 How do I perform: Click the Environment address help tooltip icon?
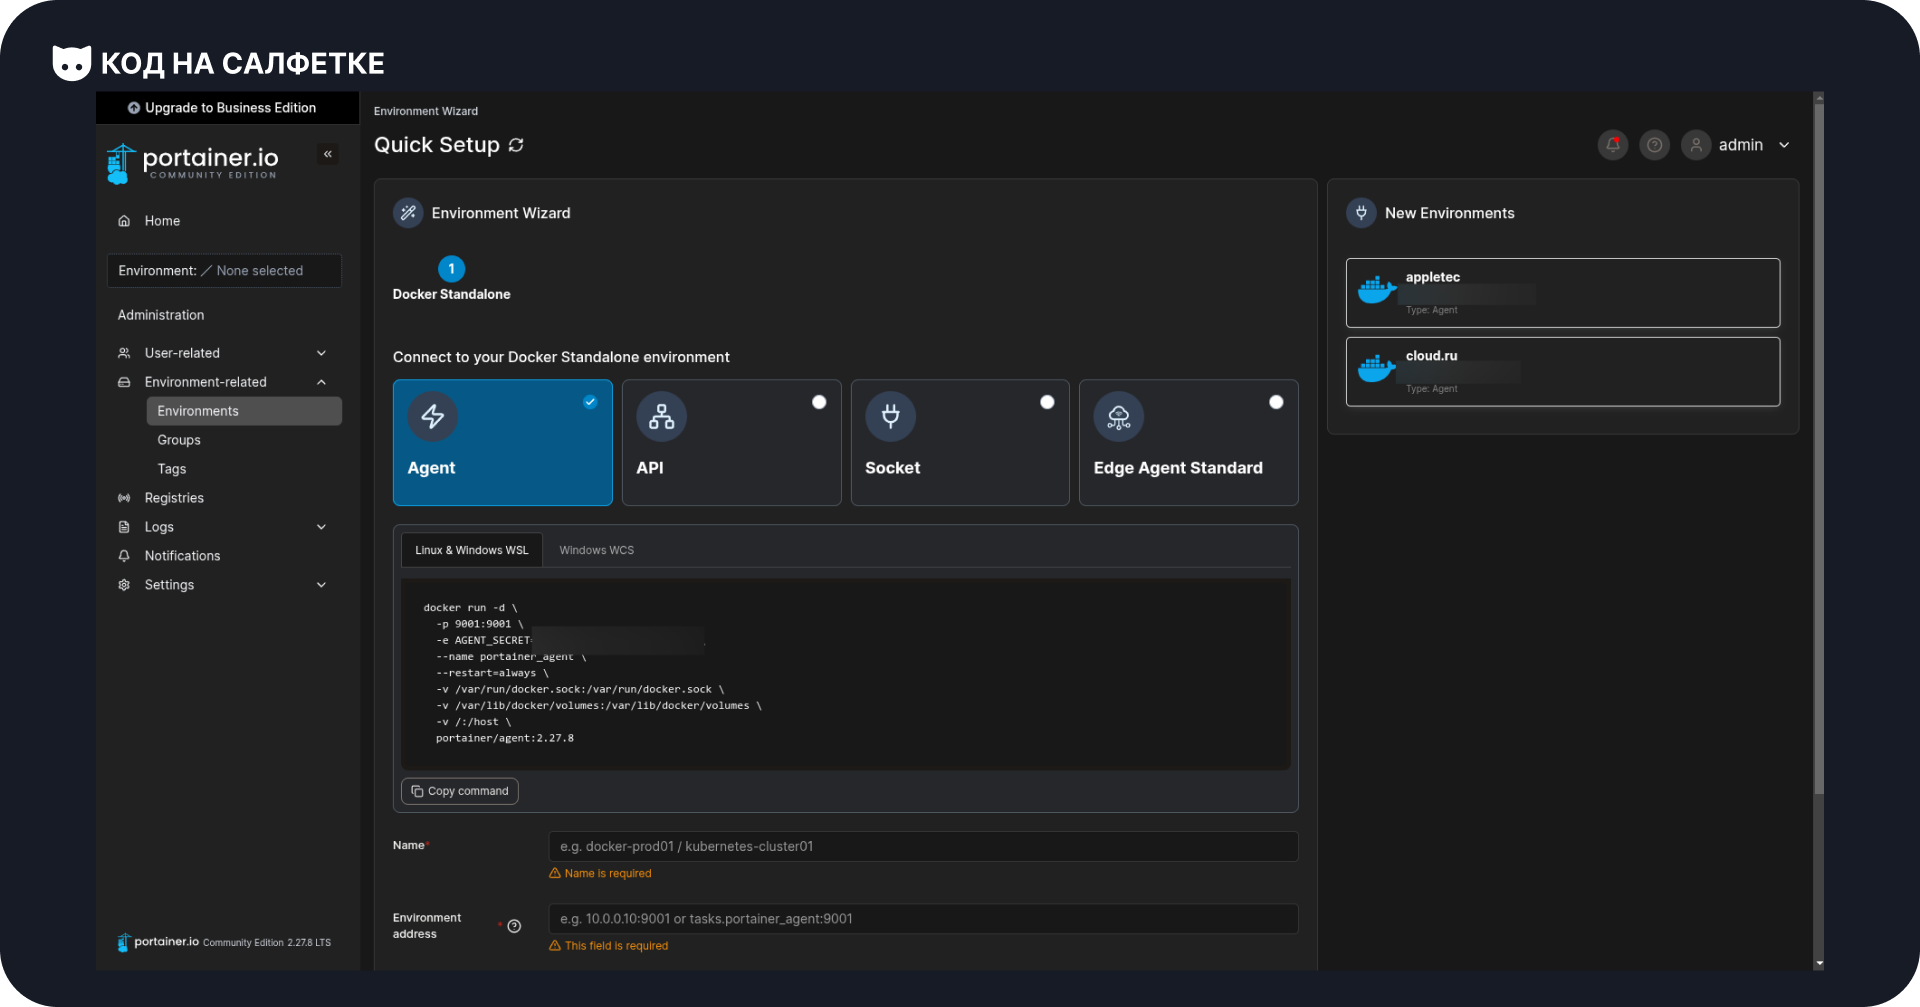click(514, 926)
